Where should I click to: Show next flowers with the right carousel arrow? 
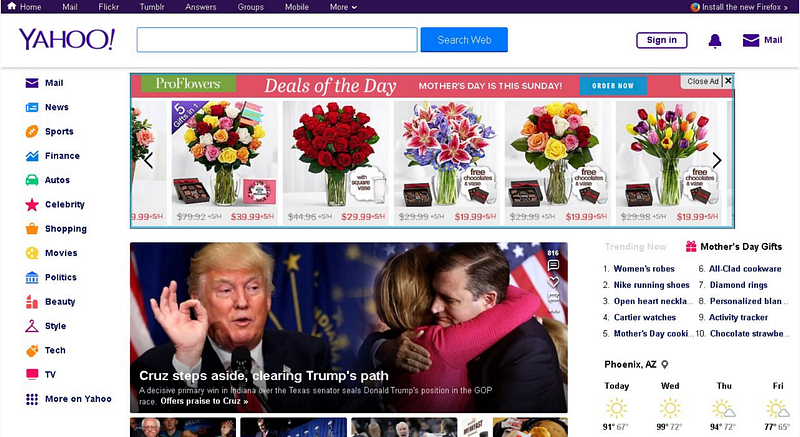(717, 160)
